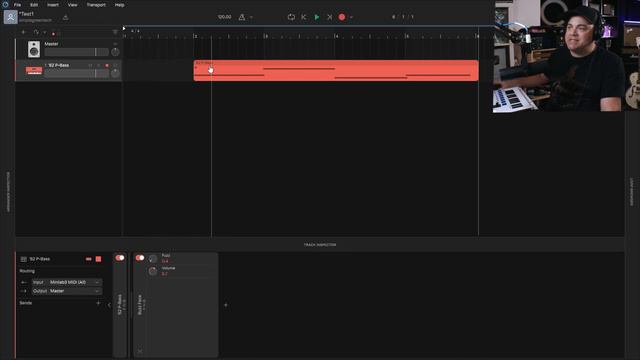Toggle record arm on '52 P-Bass track
This screenshot has width=640, height=360.
pos(107,65)
